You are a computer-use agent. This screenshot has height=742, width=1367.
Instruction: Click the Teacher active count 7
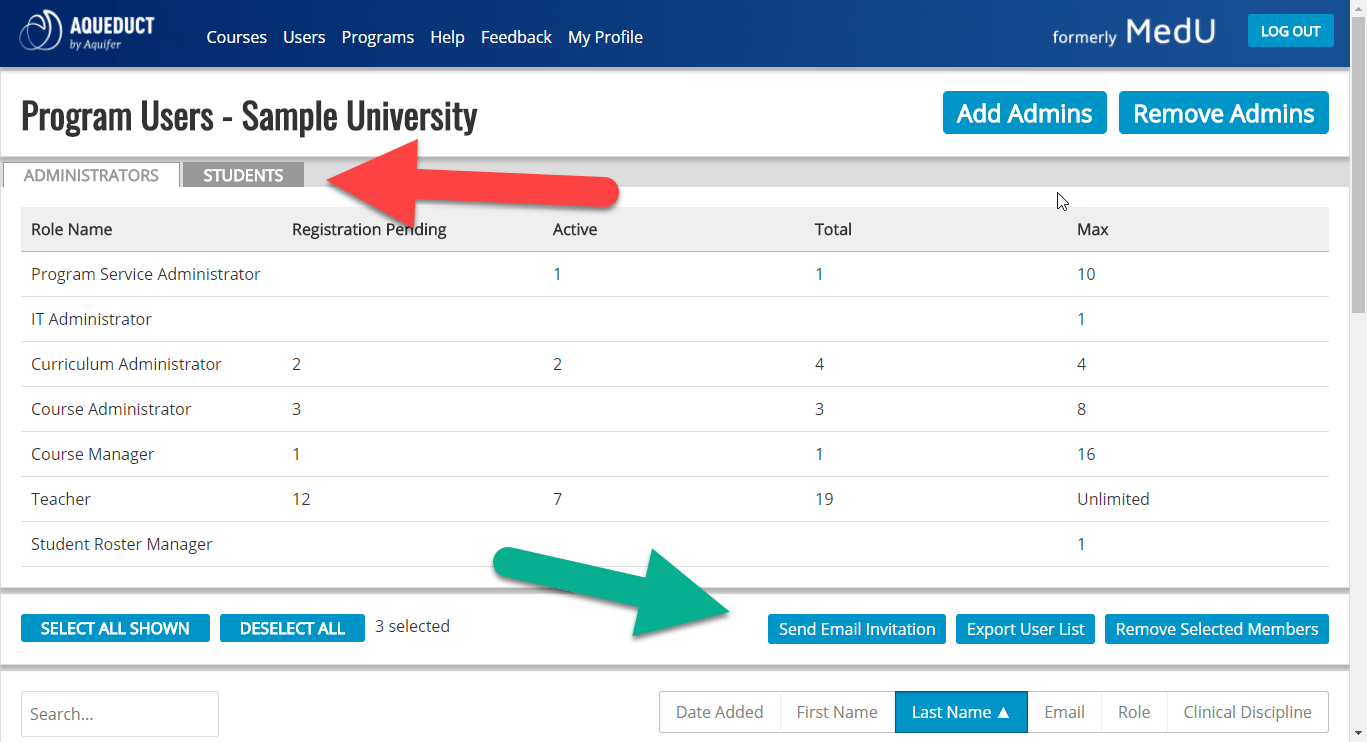tap(557, 499)
